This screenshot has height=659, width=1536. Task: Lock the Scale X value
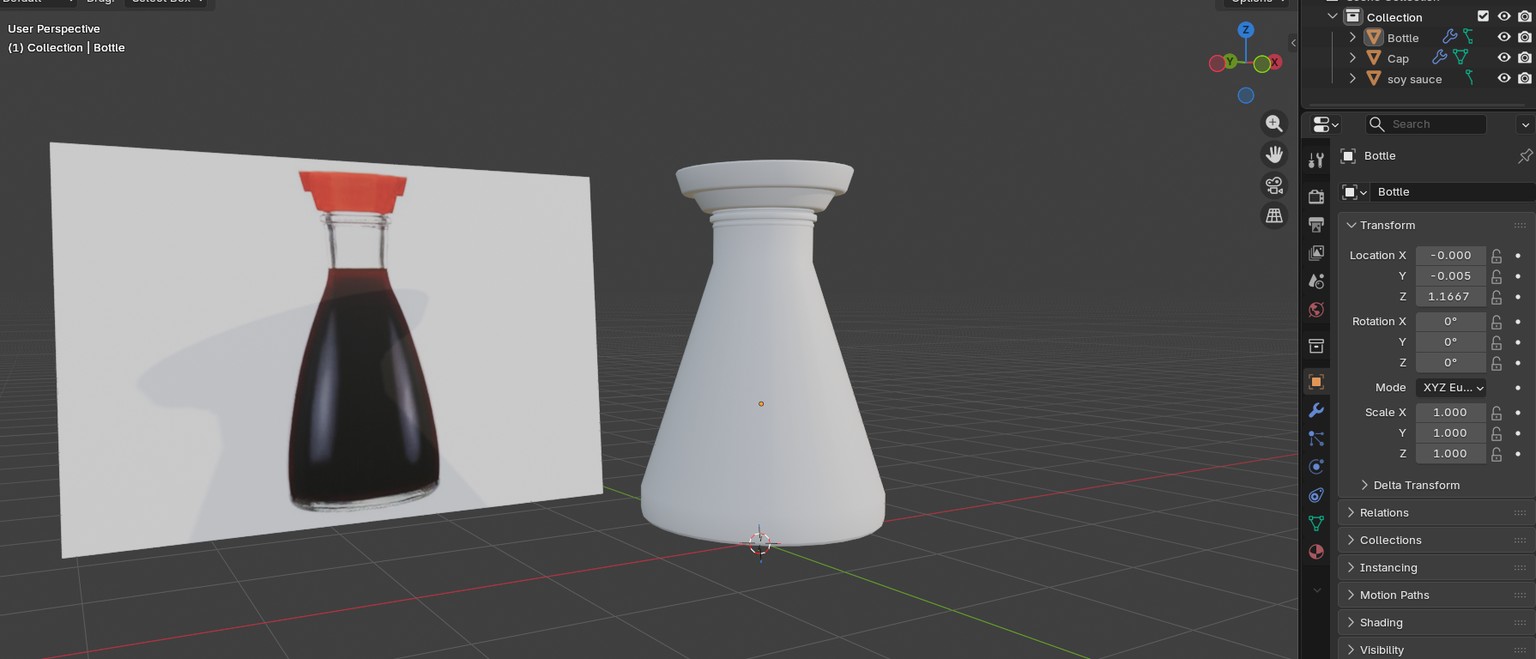(x=1497, y=413)
